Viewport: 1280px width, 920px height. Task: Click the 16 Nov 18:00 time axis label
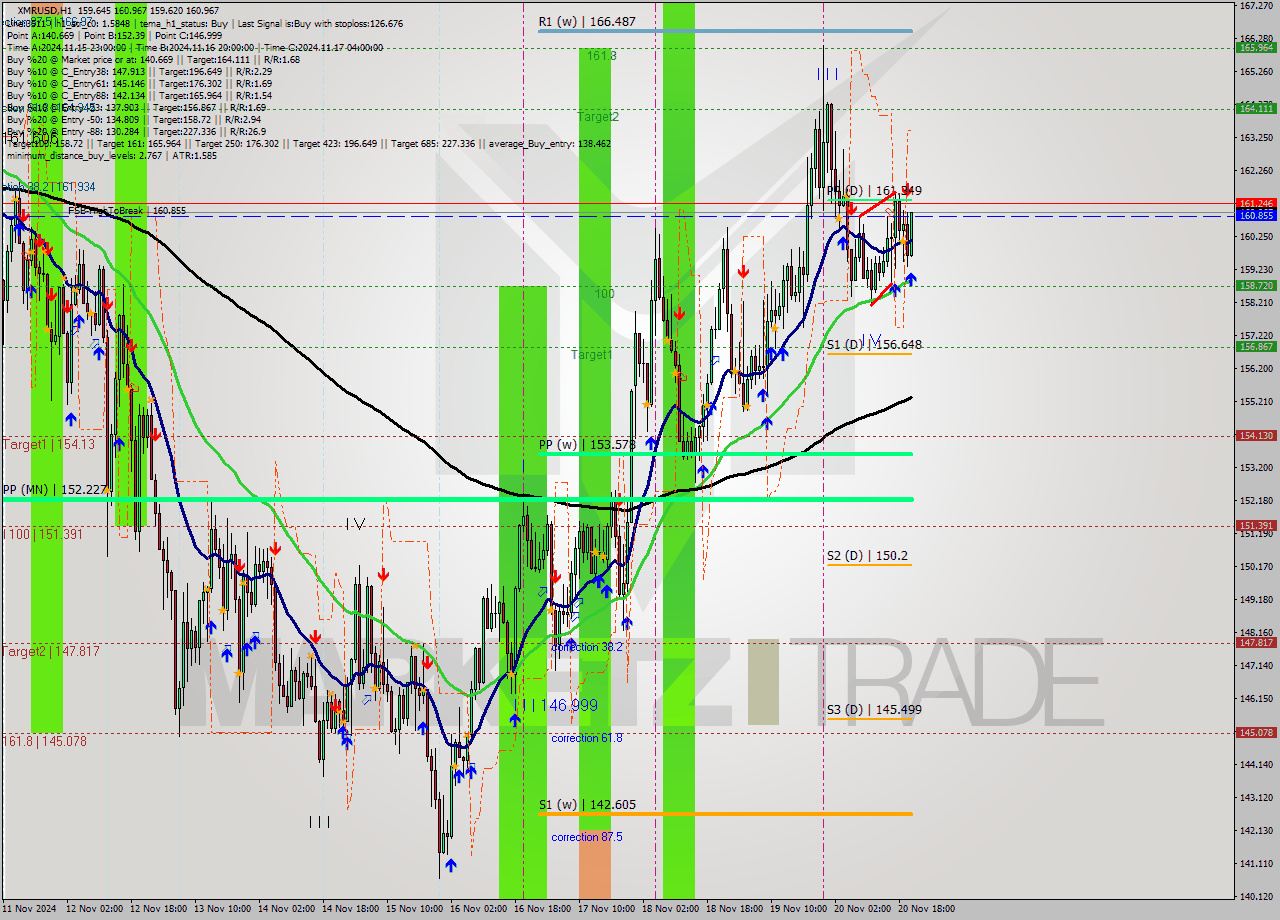coord(541,909)
